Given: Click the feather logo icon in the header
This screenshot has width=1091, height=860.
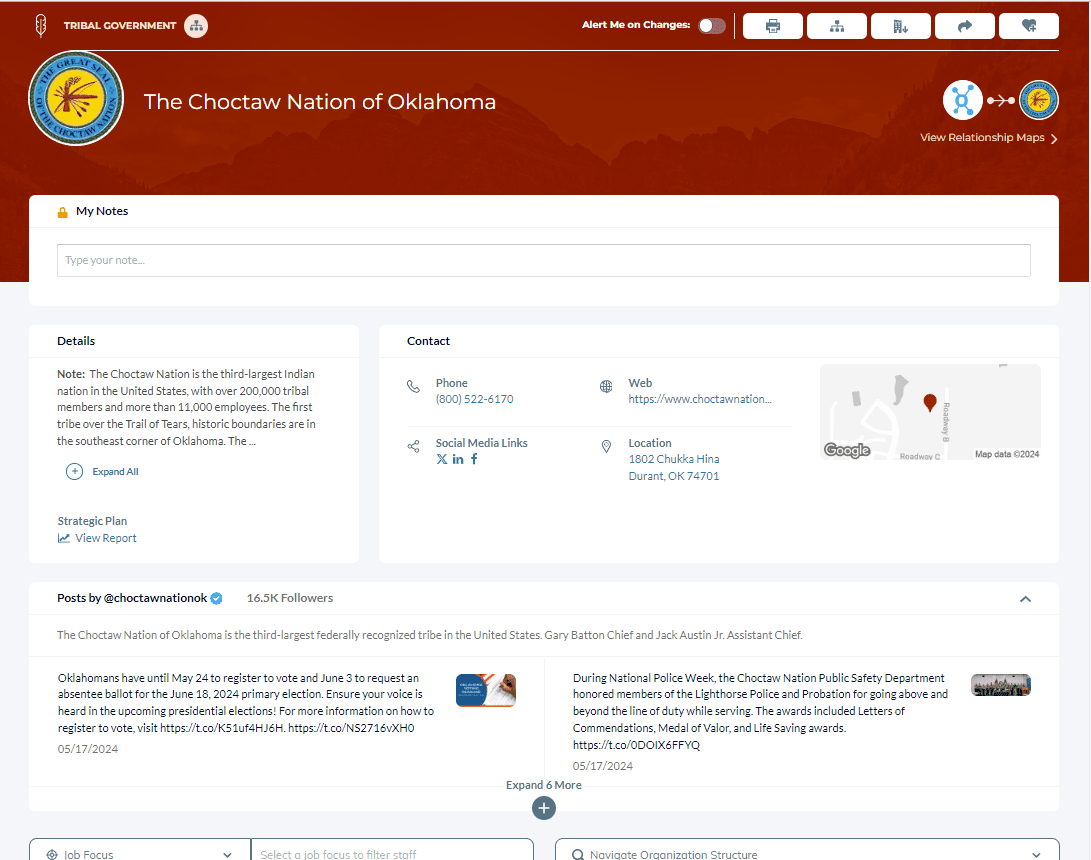Looking at the screenshot, I should coord(41,26).
